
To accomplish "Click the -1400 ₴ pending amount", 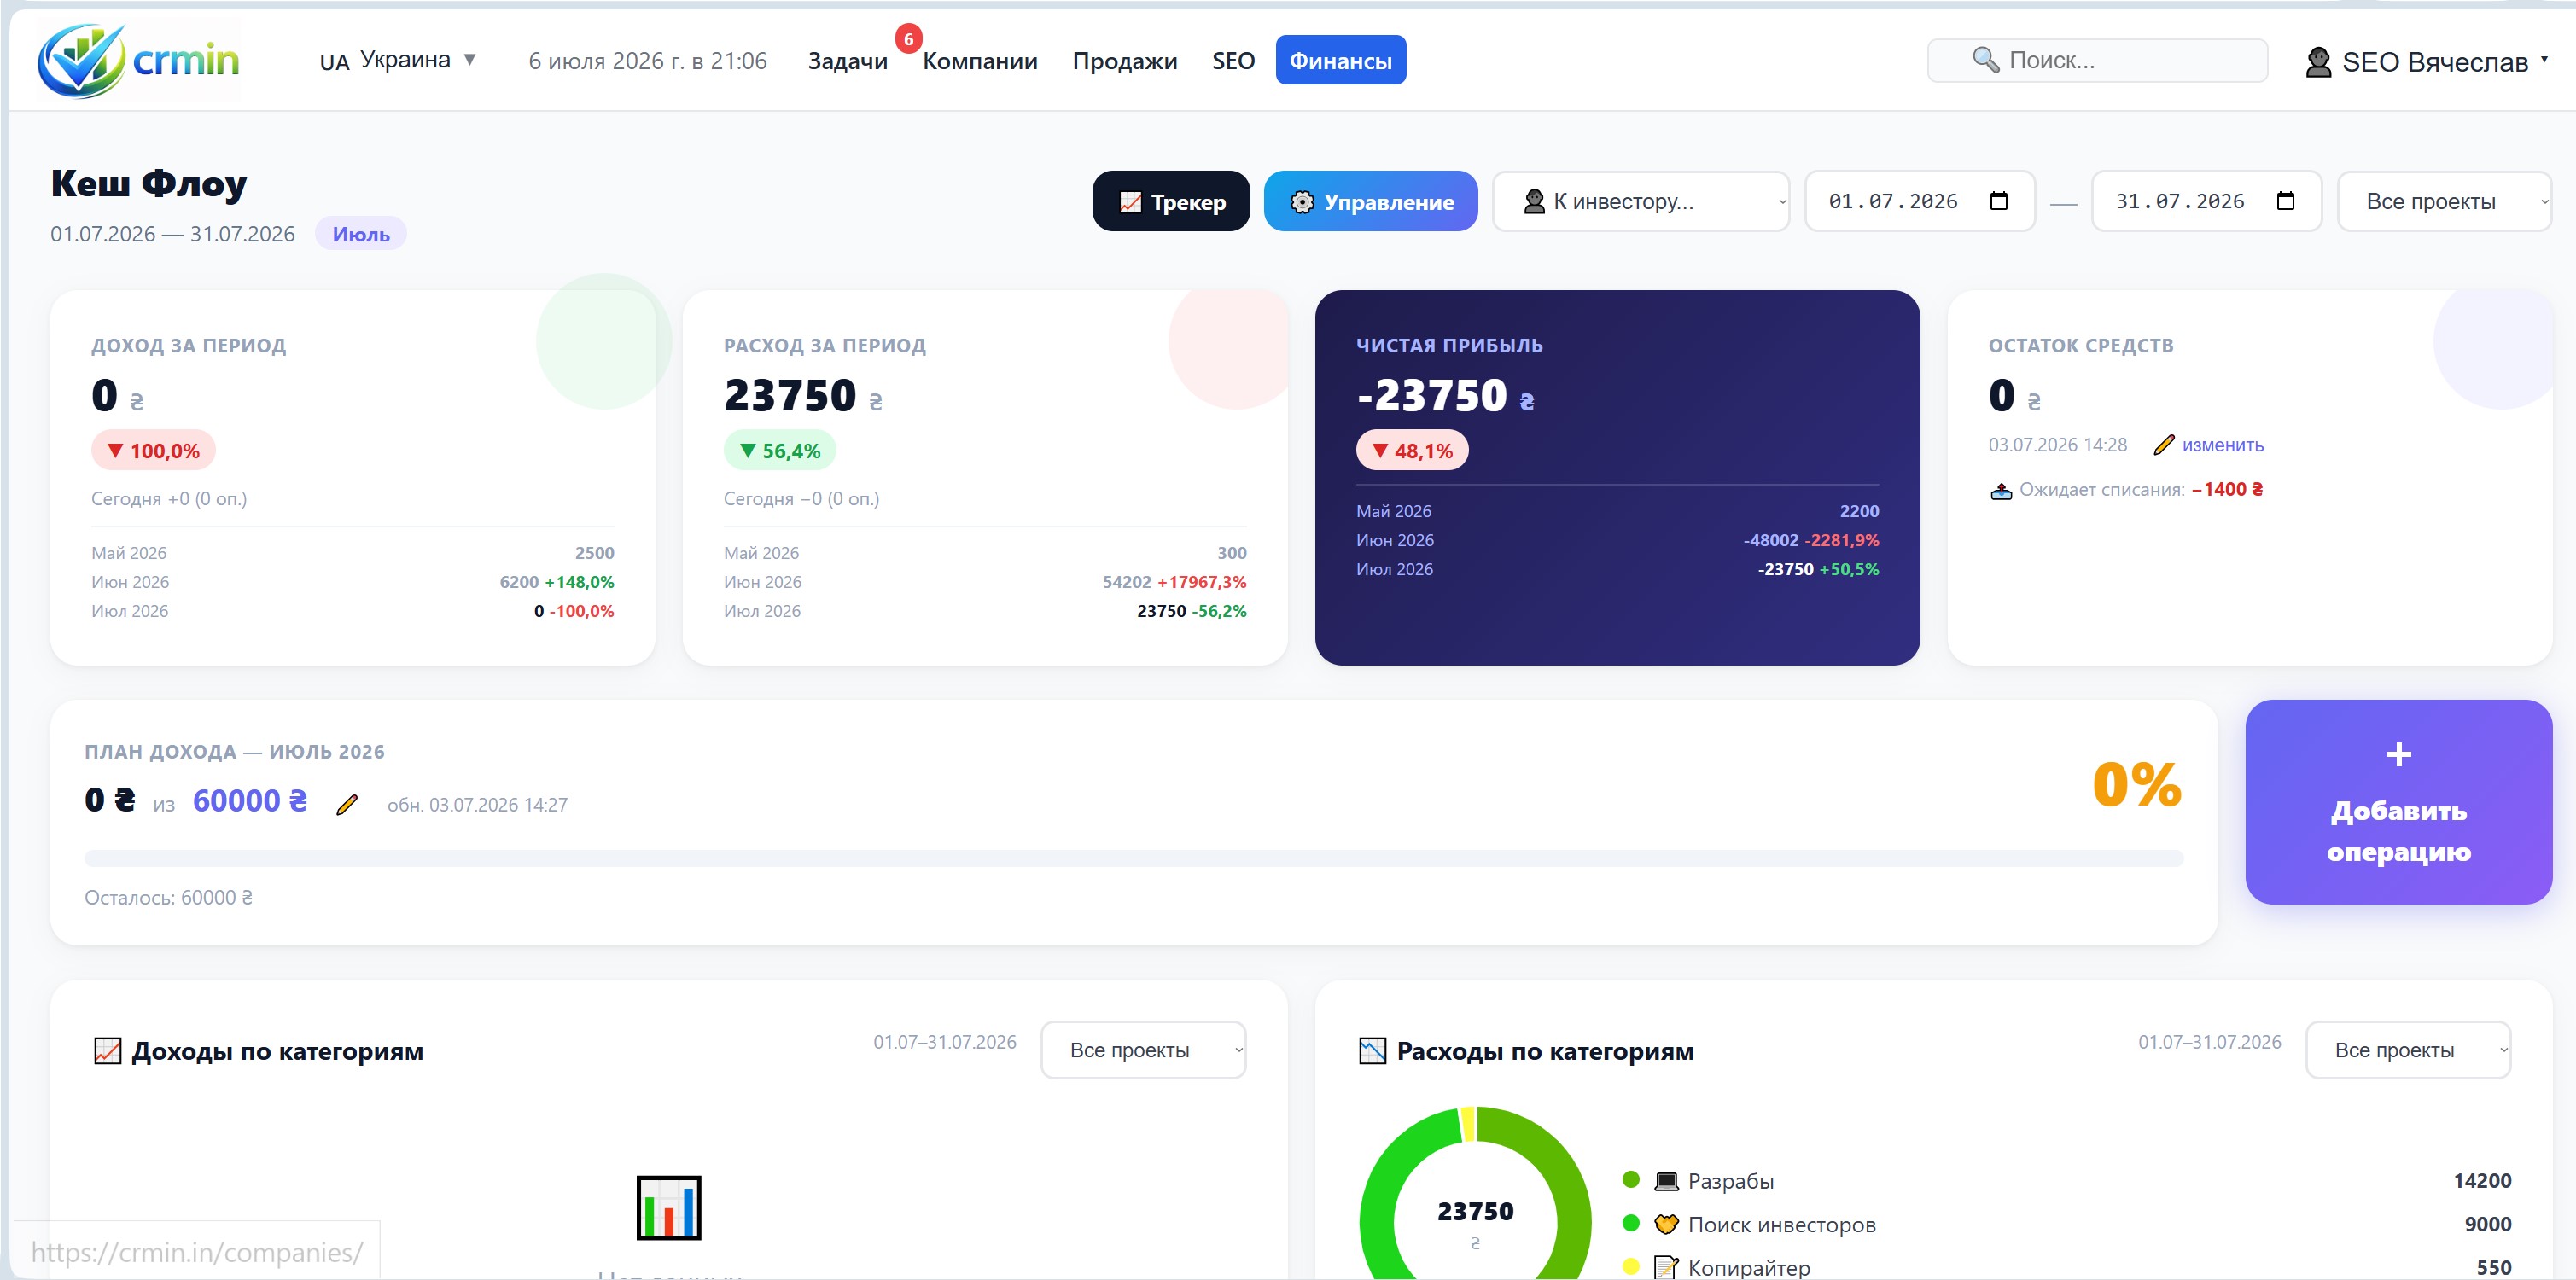I will (2227, 489).
